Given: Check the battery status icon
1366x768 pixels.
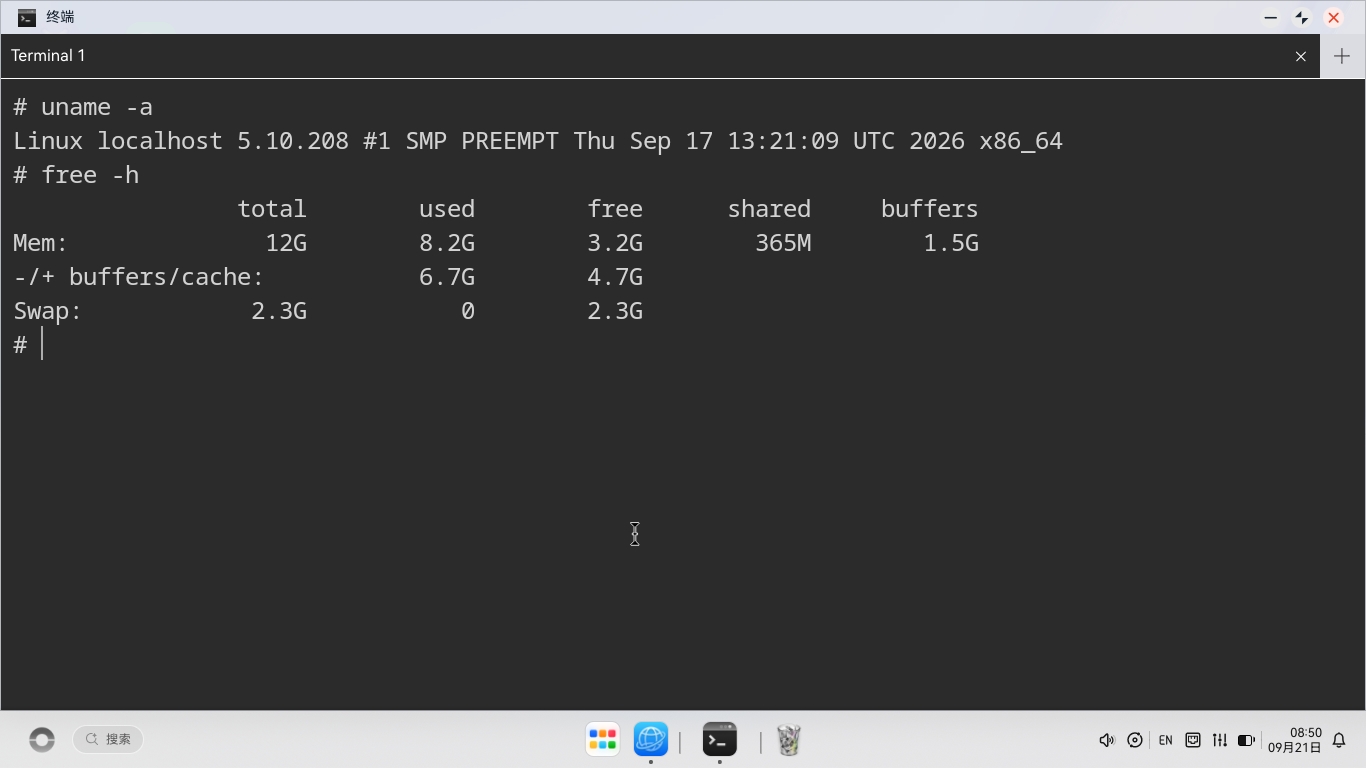Looking at the screenshot, I should pyautogui.click(x=1246, y=740).
